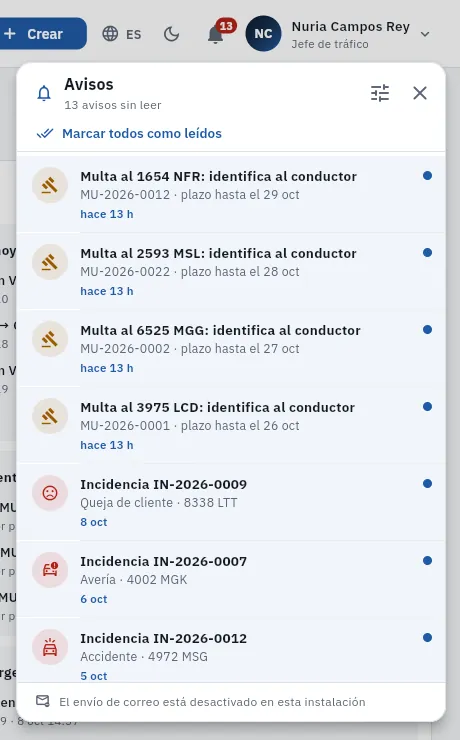Screen dimensions: 460x740
Task: Click the '8 oct' date label
Action: click(93, 522)
